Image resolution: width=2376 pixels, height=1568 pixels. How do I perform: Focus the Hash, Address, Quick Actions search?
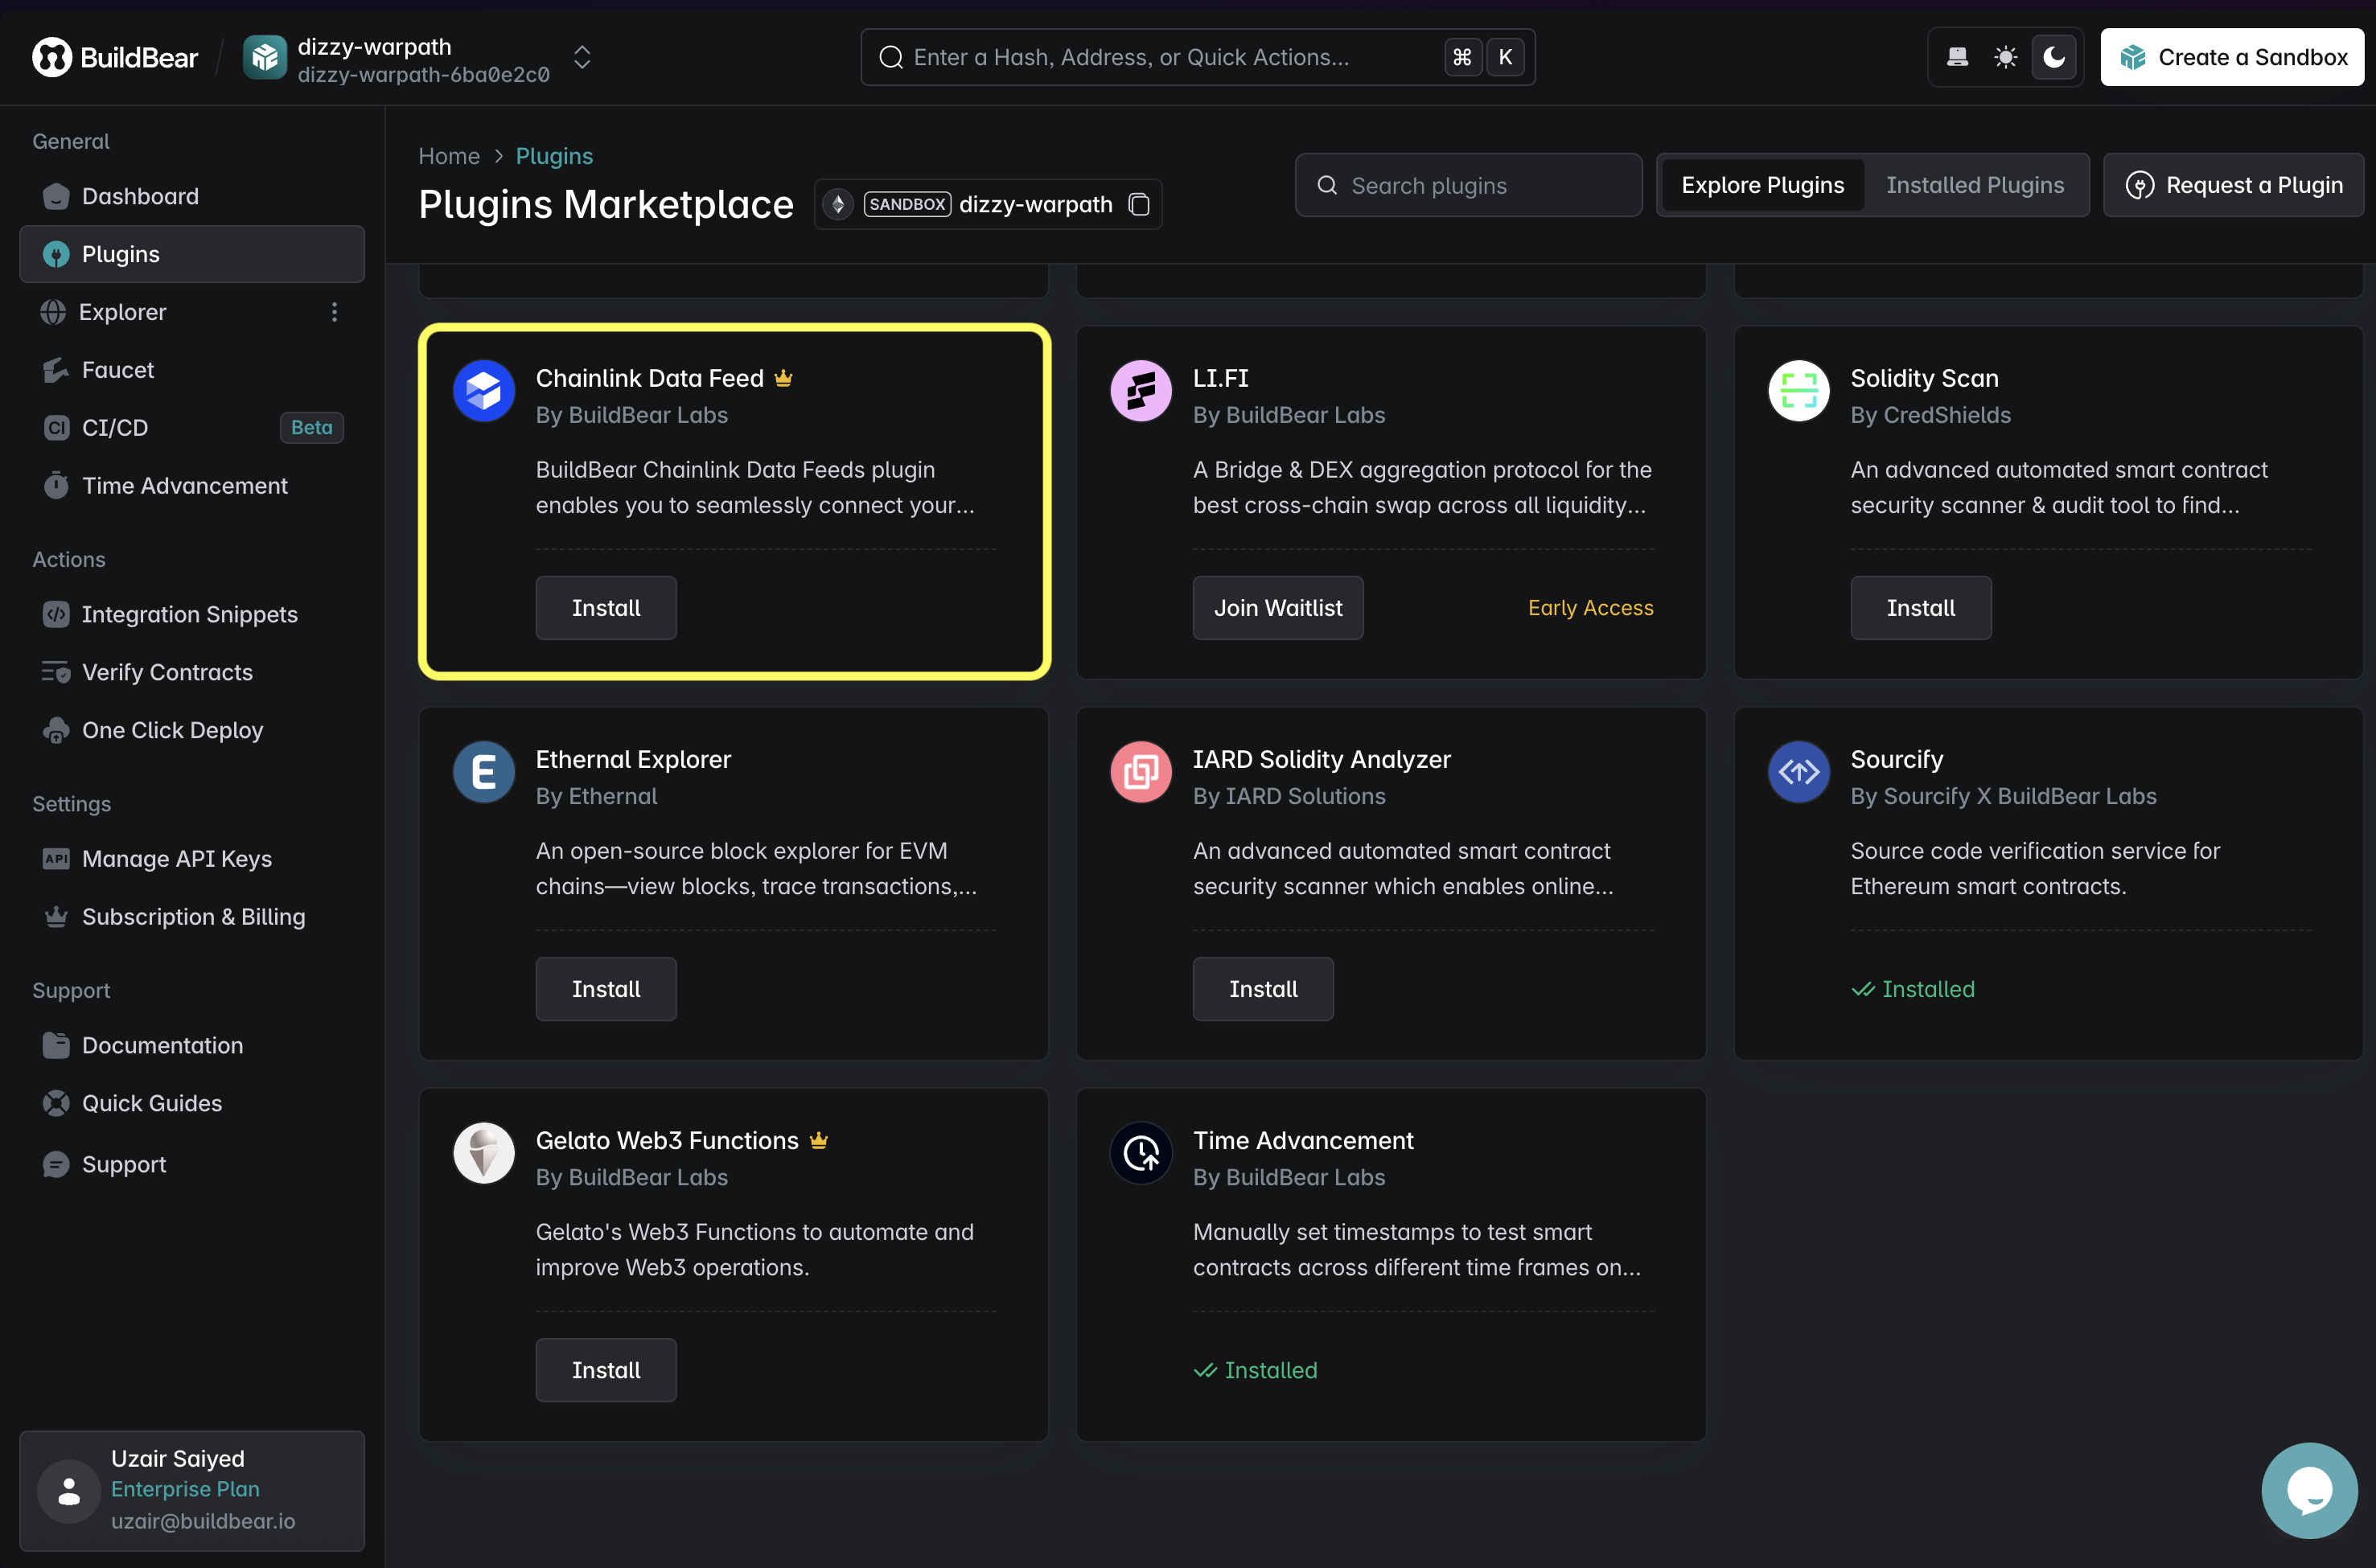1197,57
